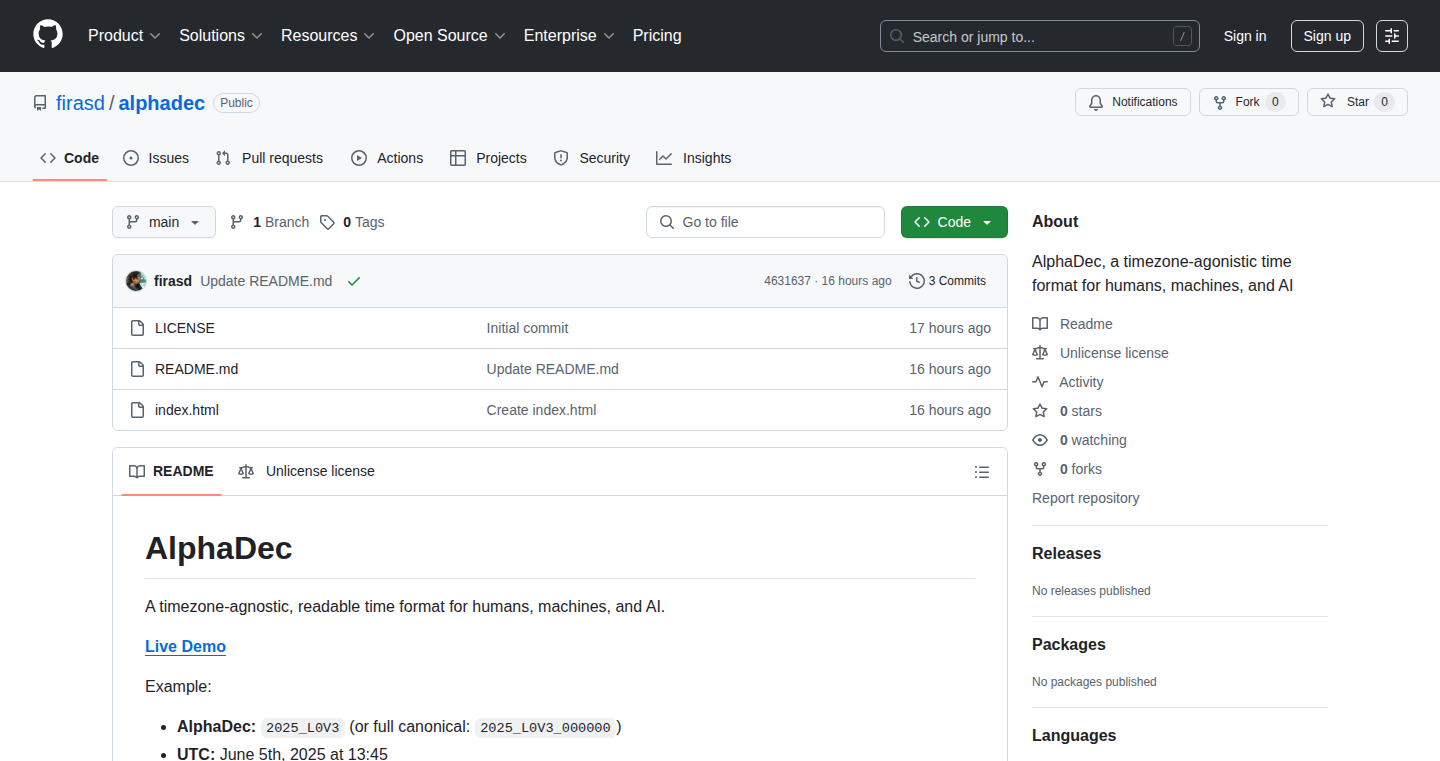Open the green Code dropdown button
This screenshot has height=761, width=1440.
(x=954, y=222)
